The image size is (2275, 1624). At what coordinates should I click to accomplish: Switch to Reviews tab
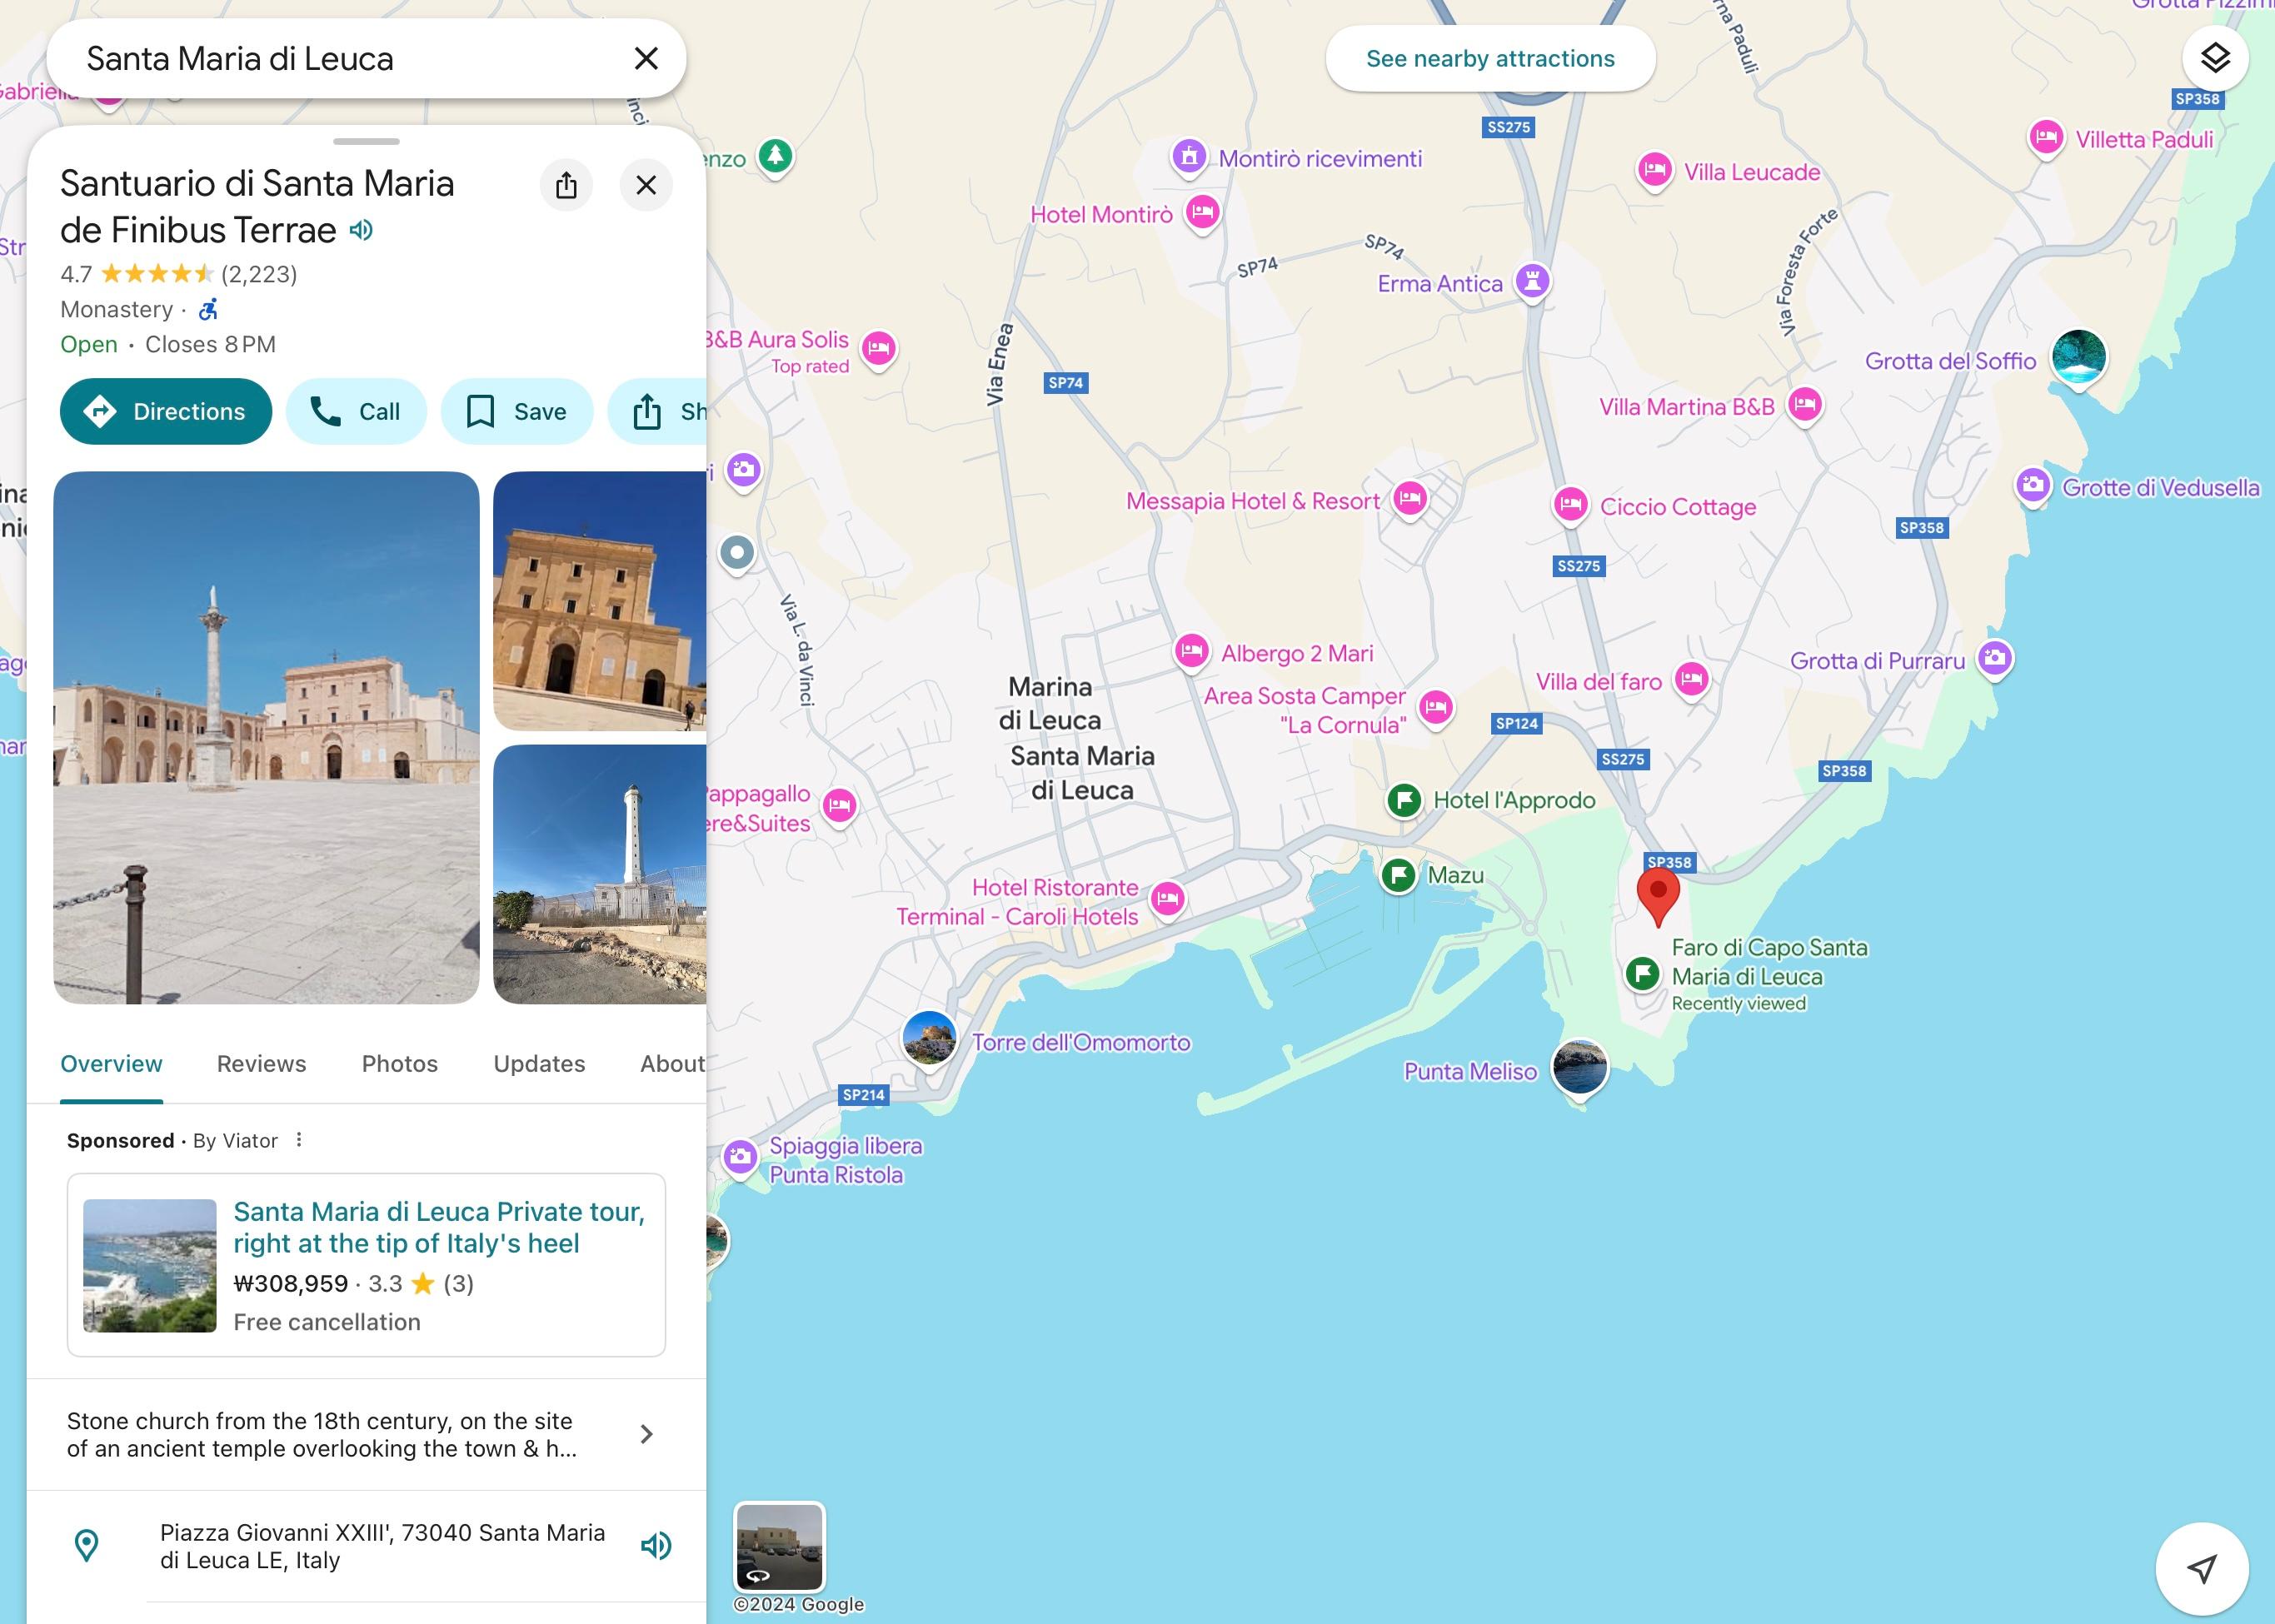click(262, 1064)
